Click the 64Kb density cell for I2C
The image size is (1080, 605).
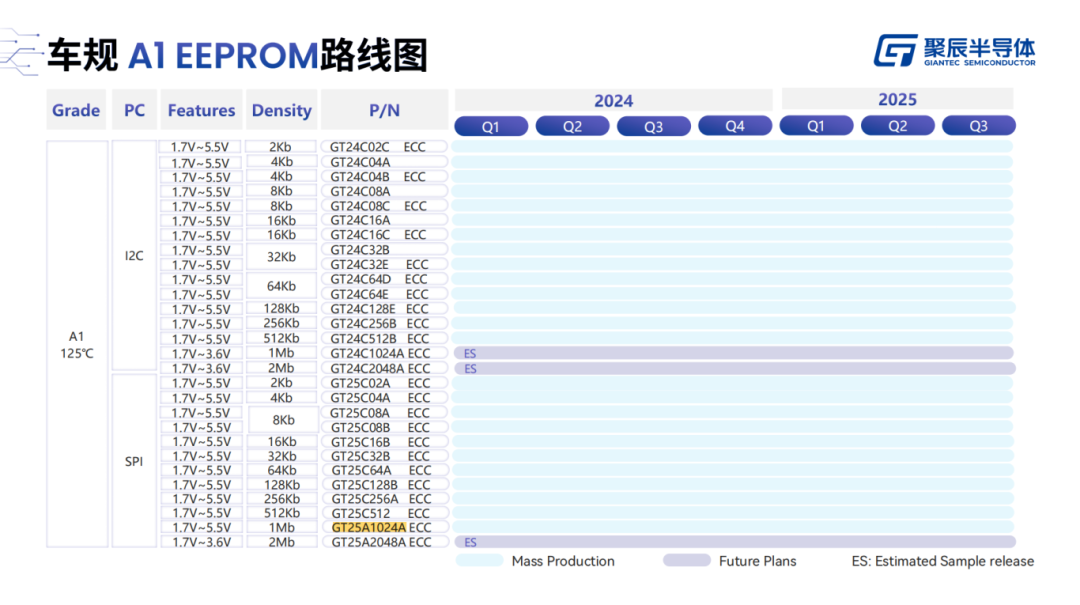coord(281,286)
